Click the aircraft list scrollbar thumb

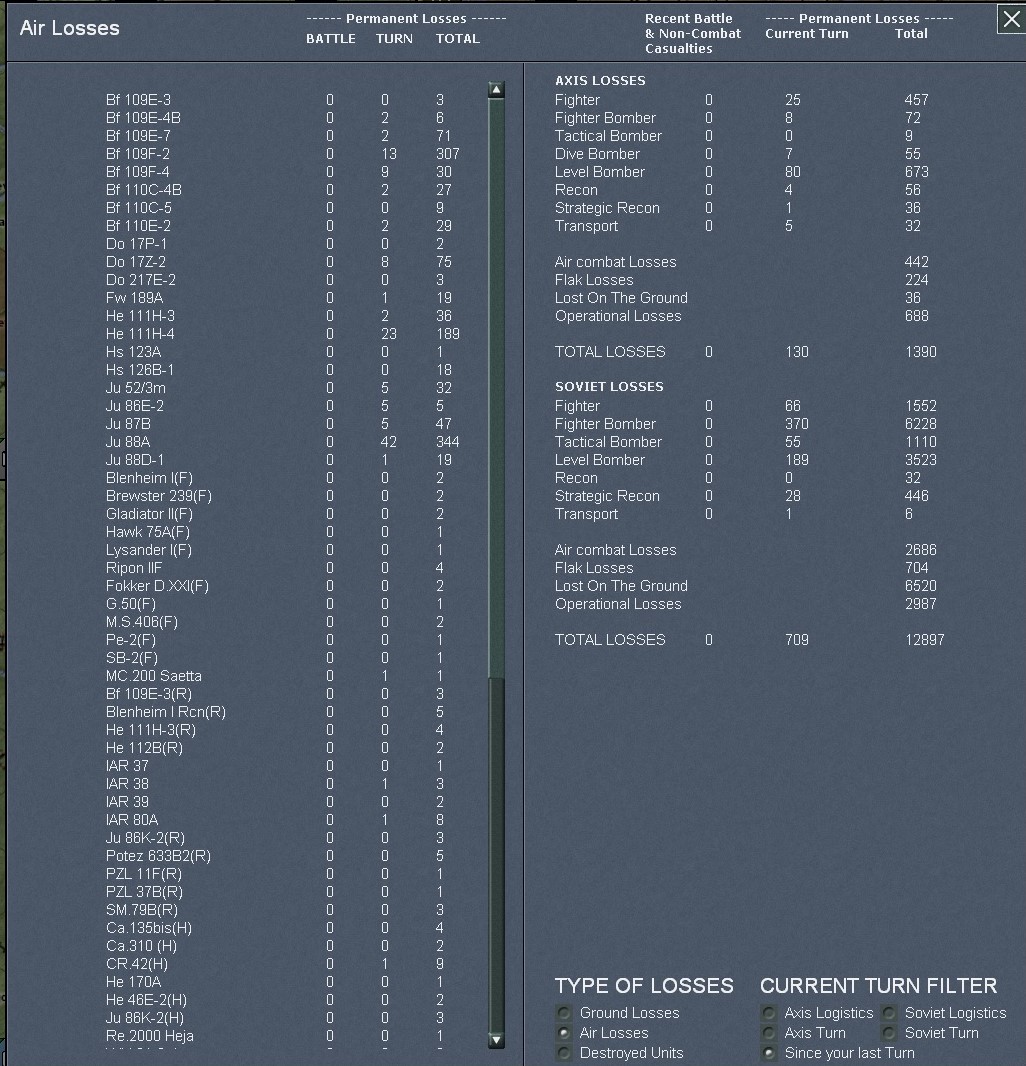(496, 388)
